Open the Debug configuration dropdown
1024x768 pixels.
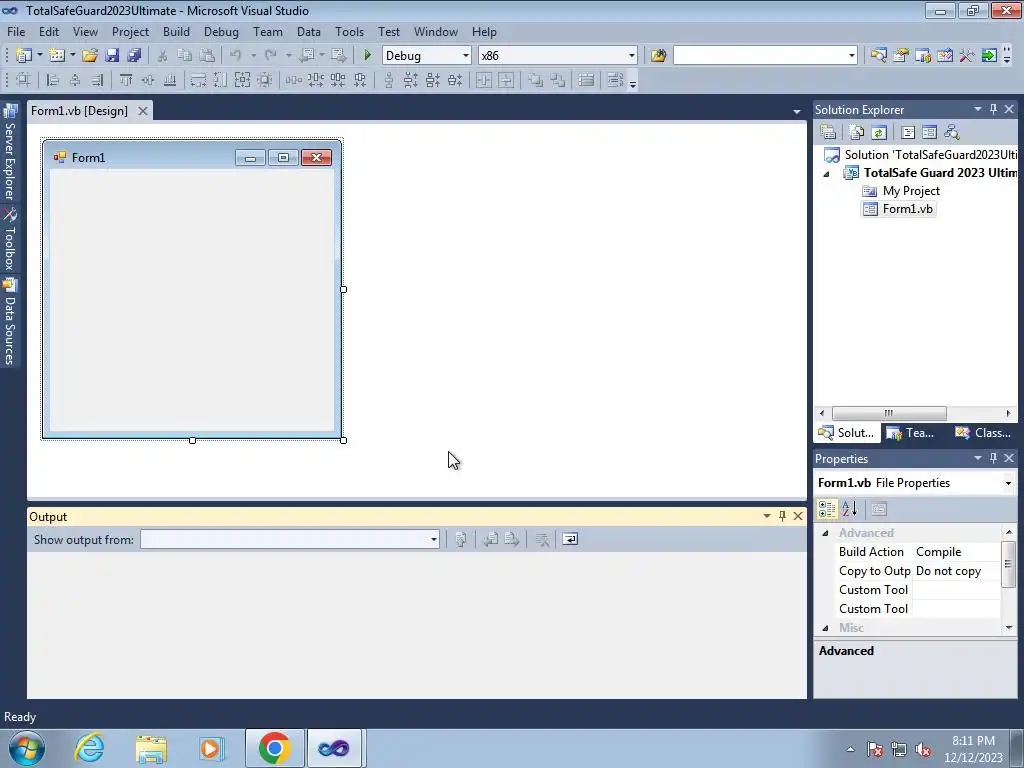(x=466, y=56)
